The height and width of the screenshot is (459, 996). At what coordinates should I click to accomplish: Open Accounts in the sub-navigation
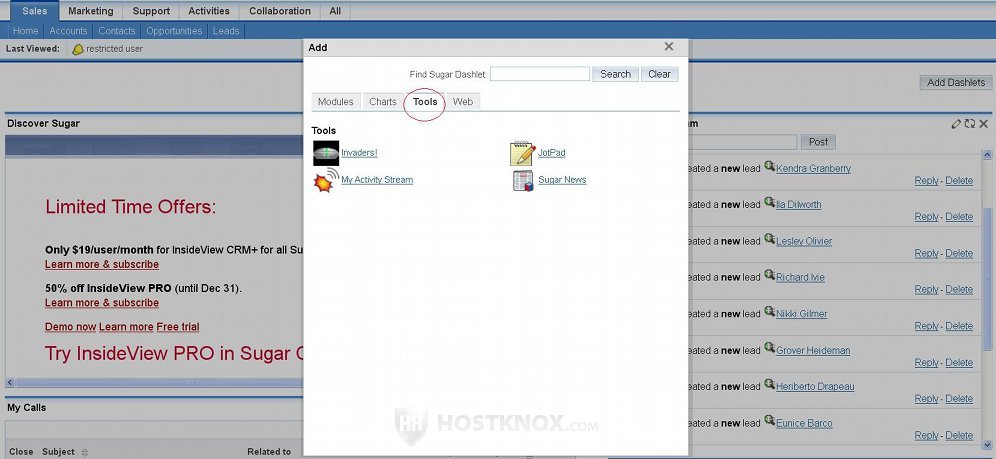click(68, 30)
